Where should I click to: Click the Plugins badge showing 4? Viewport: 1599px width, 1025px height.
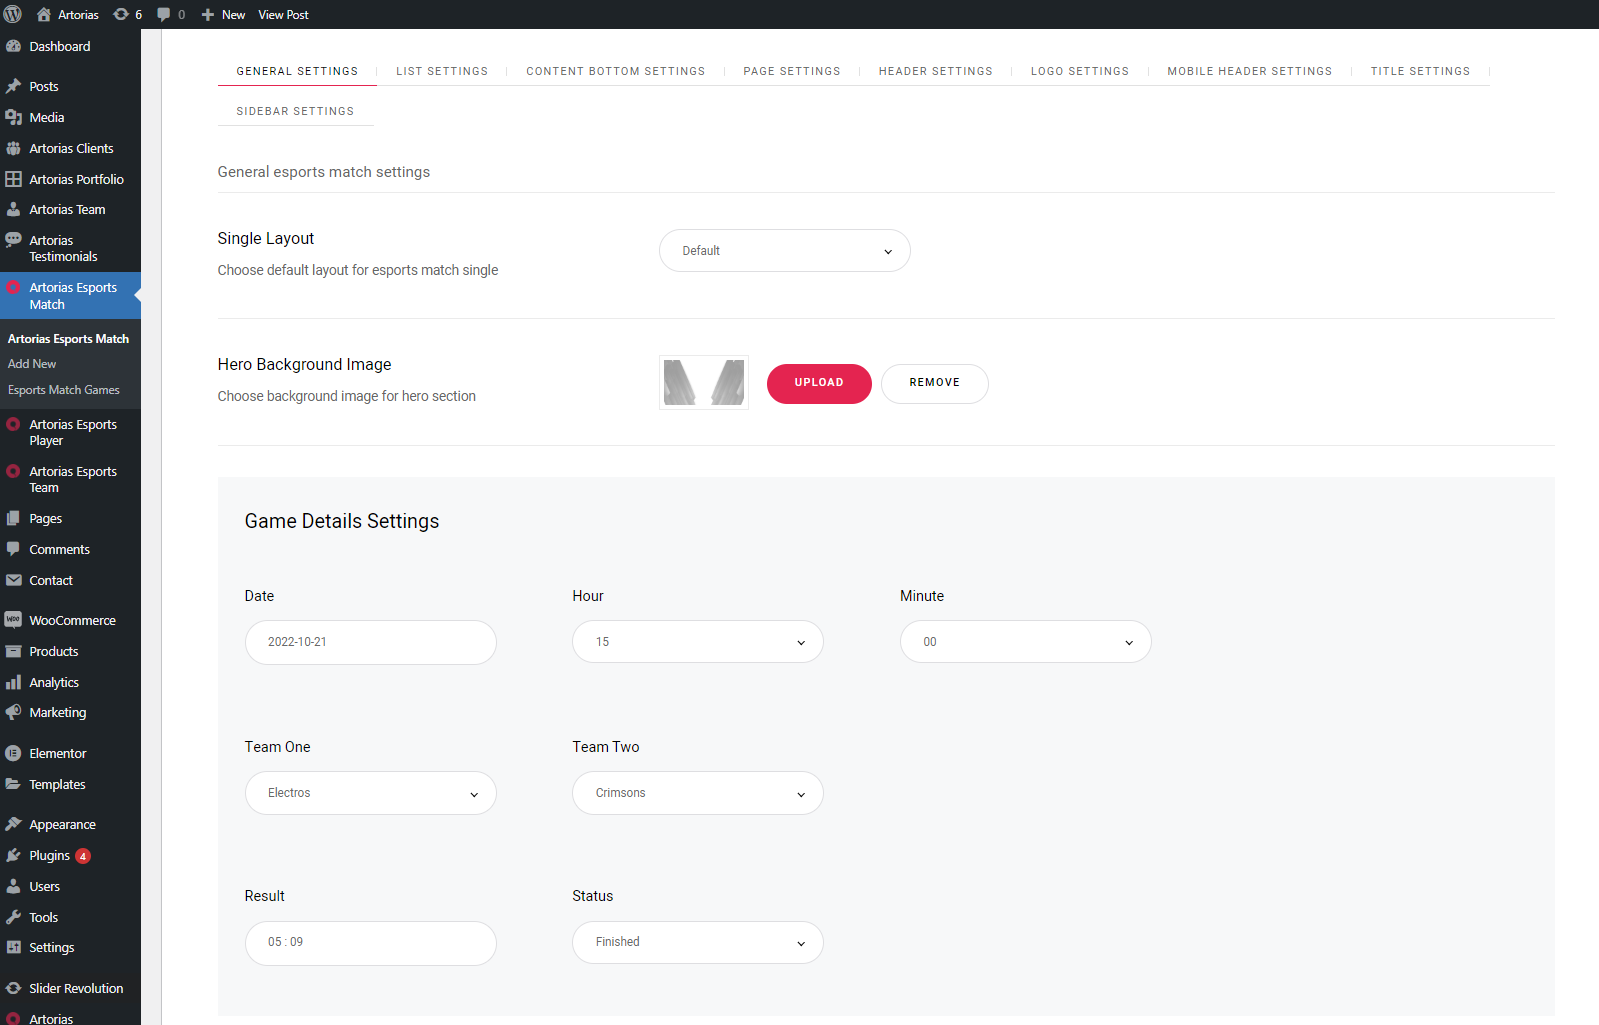point(83,856)
